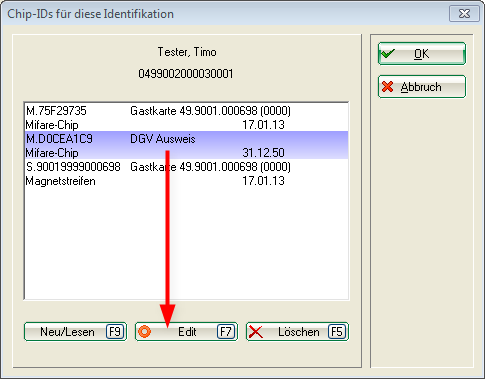Open the Edit F7 button
This screenshot has height=379, width=485.
pos(186,332)
